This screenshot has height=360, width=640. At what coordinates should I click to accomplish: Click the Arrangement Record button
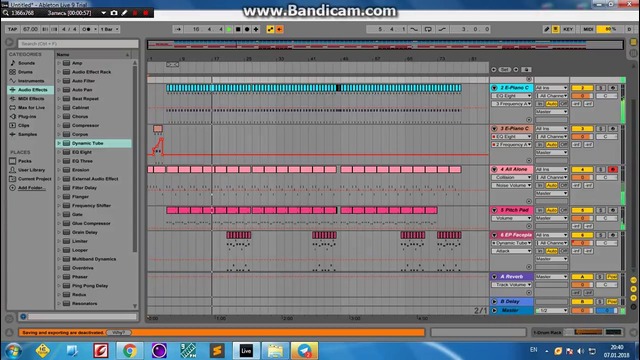point(247,29)
